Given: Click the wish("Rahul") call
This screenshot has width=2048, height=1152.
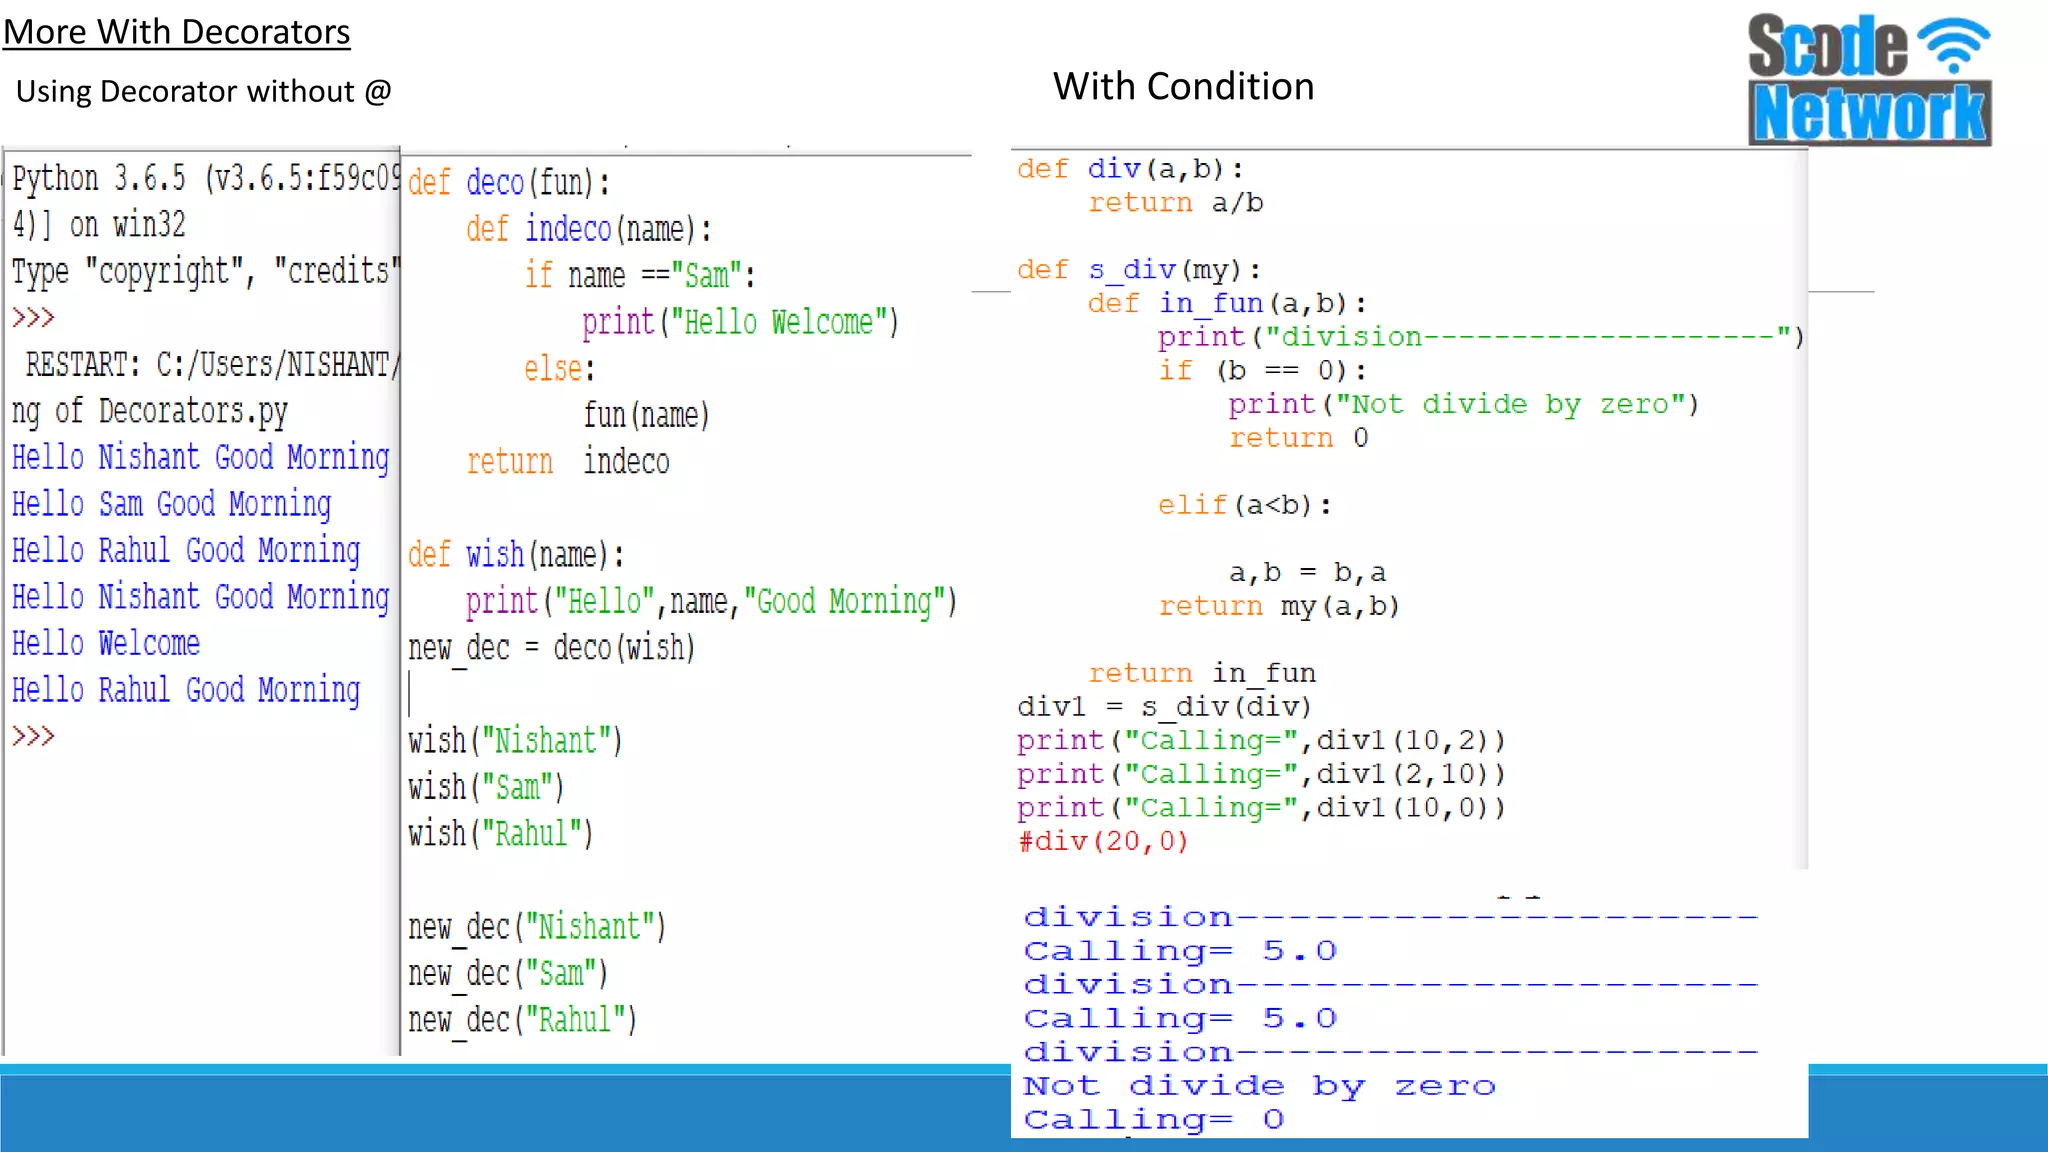Looking at the screenshot, I should [x=500, y=833].
